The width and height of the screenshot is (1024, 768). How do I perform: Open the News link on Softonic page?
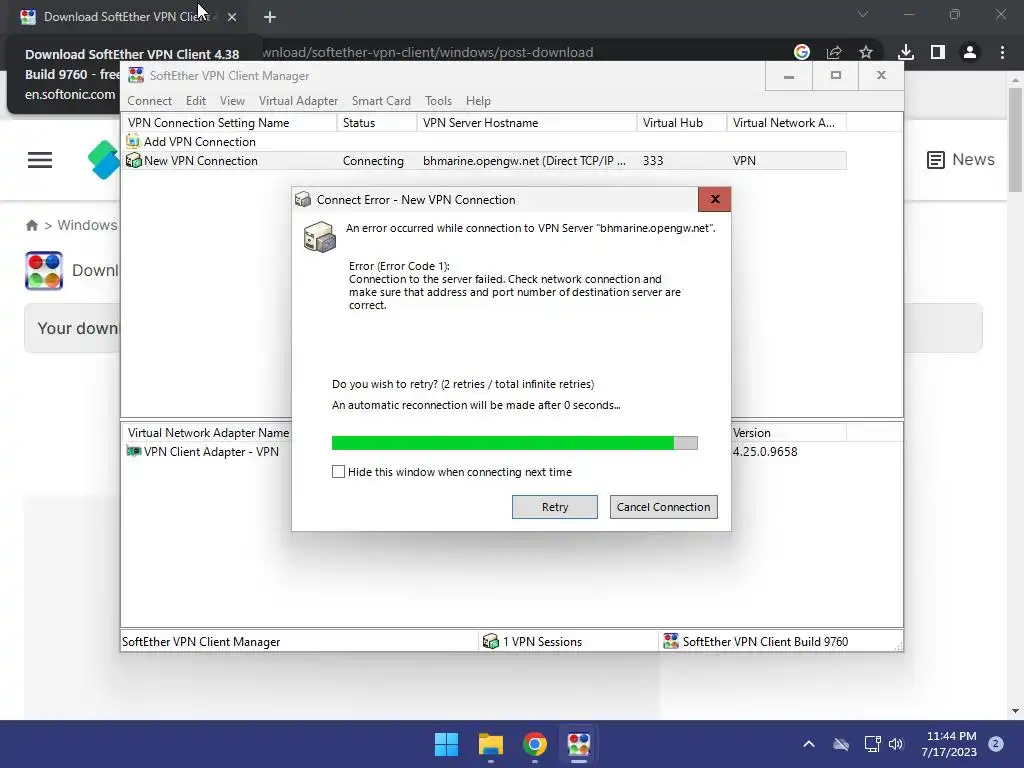(x=961, y=159)
